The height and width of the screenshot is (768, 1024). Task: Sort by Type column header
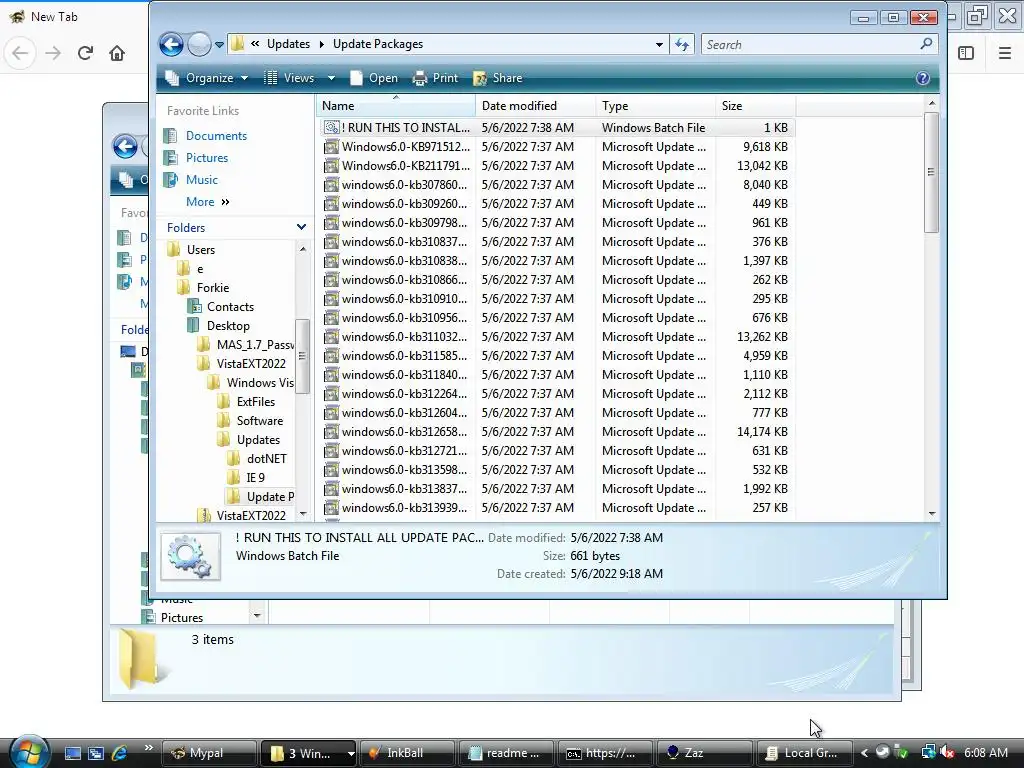[x=655, y=106]
